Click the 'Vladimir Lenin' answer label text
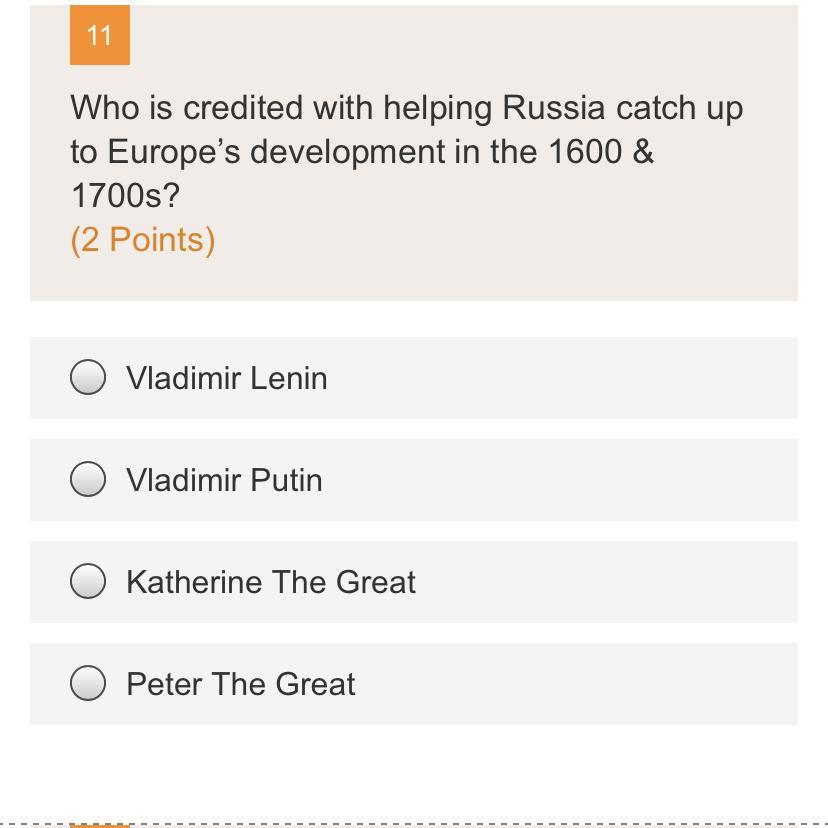Viewport: 828px width, 828px height. click(x=227, y=378)
